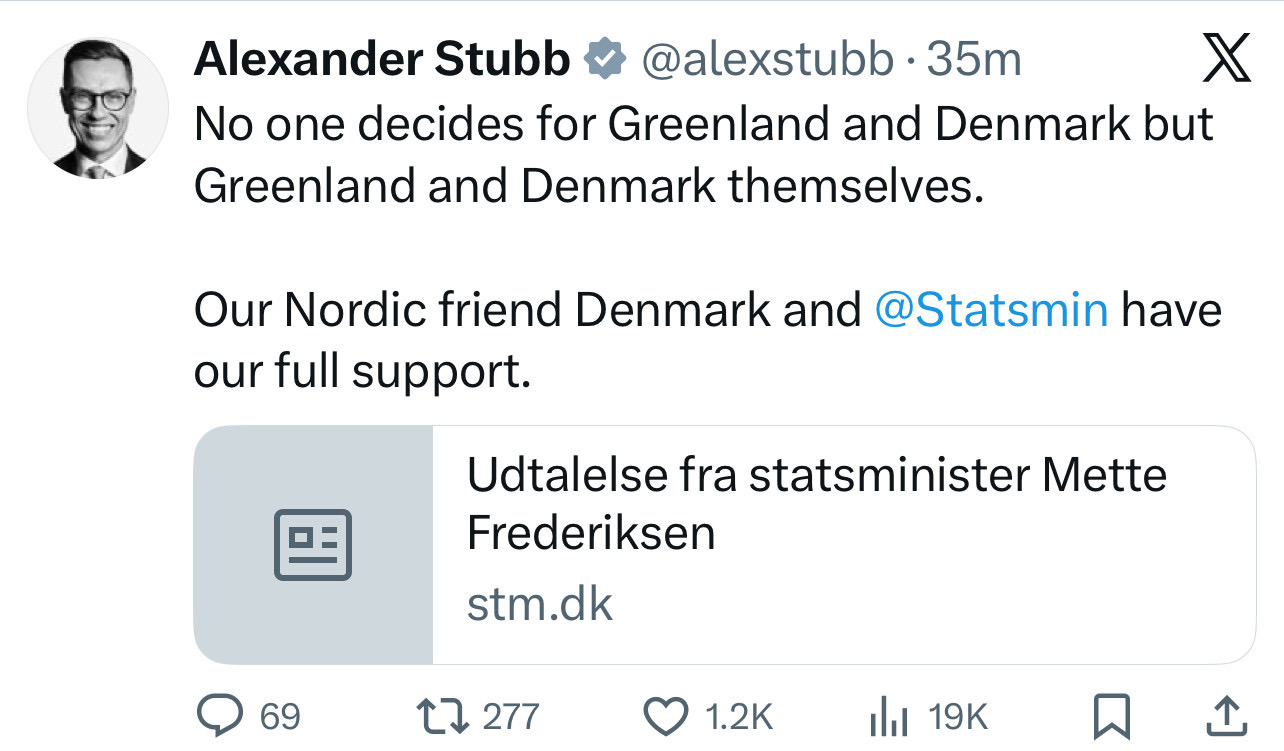Click the 35m timestamp
Image resolution: width=1284 pixels, height=751 pixels.
(x=974, y=60)
